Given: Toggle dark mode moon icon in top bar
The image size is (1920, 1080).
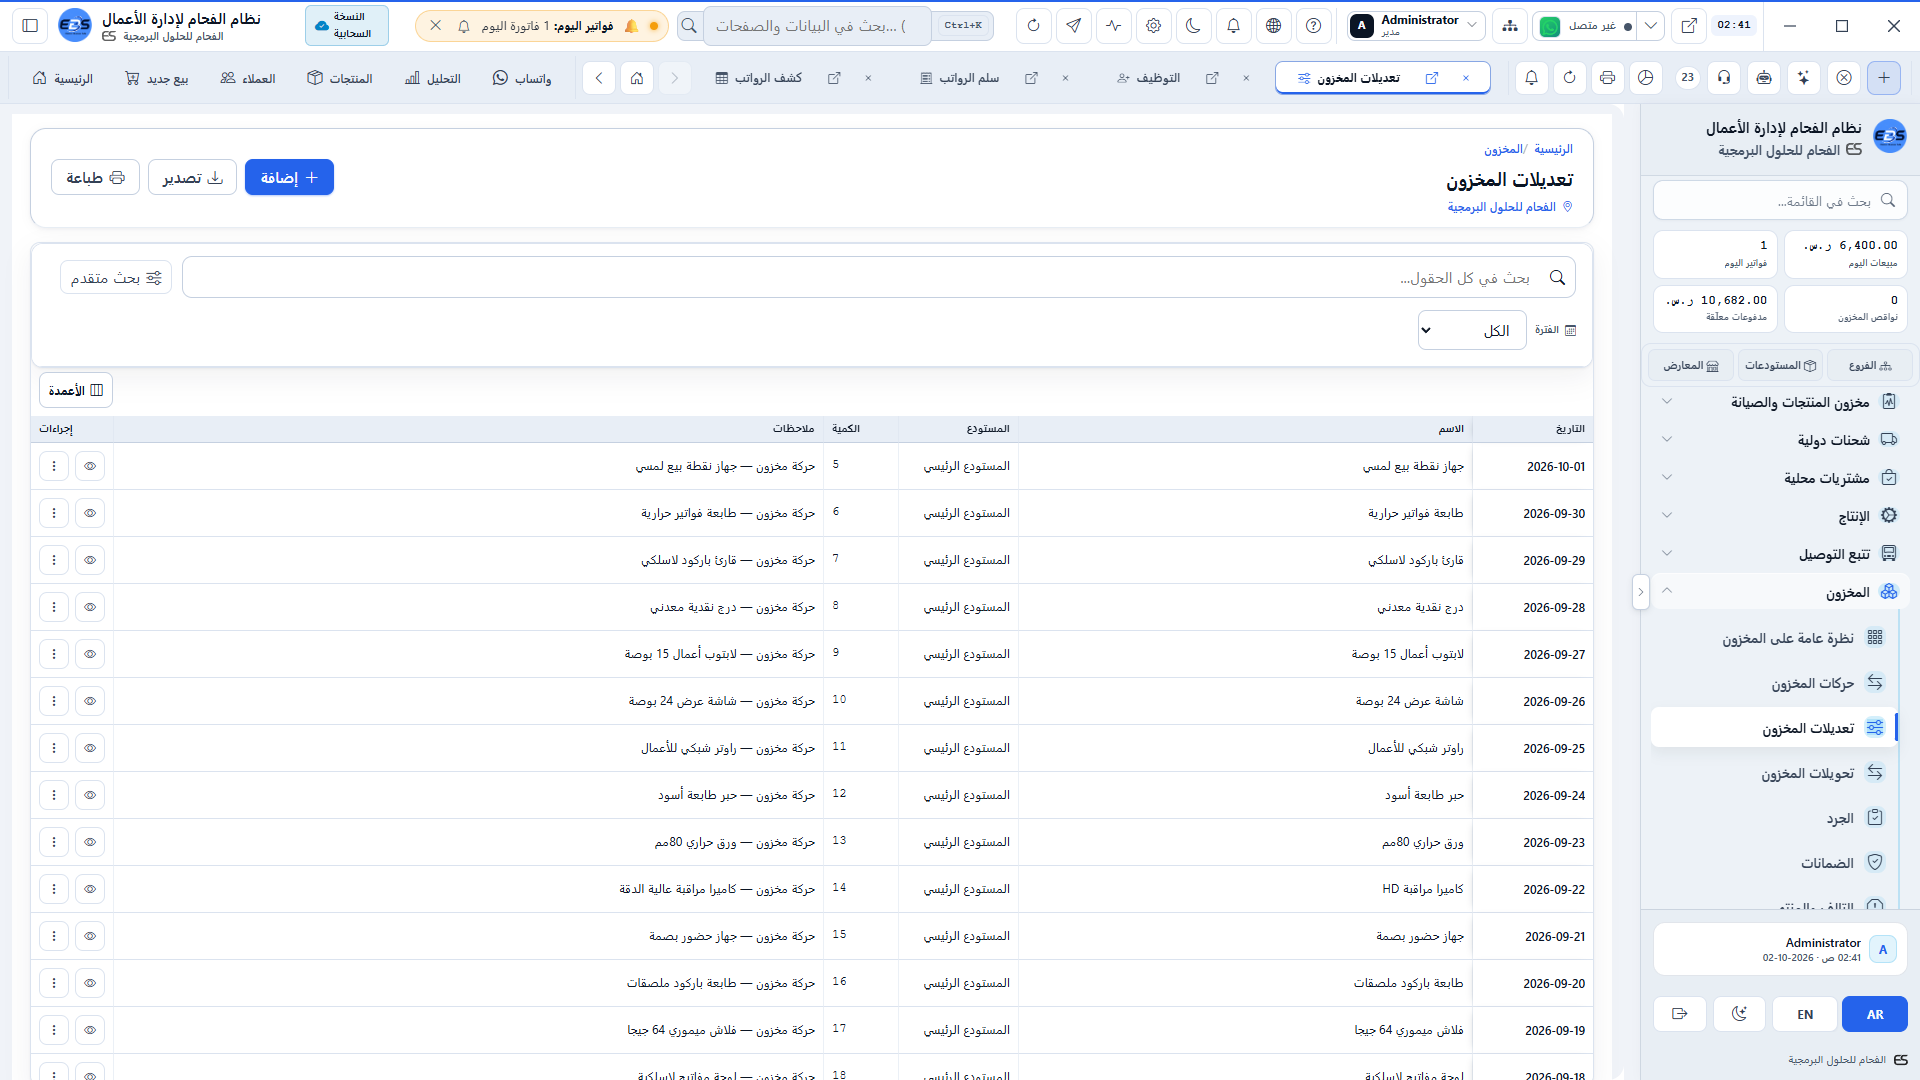Looking at the screenshot, I should coord(1193,26).
